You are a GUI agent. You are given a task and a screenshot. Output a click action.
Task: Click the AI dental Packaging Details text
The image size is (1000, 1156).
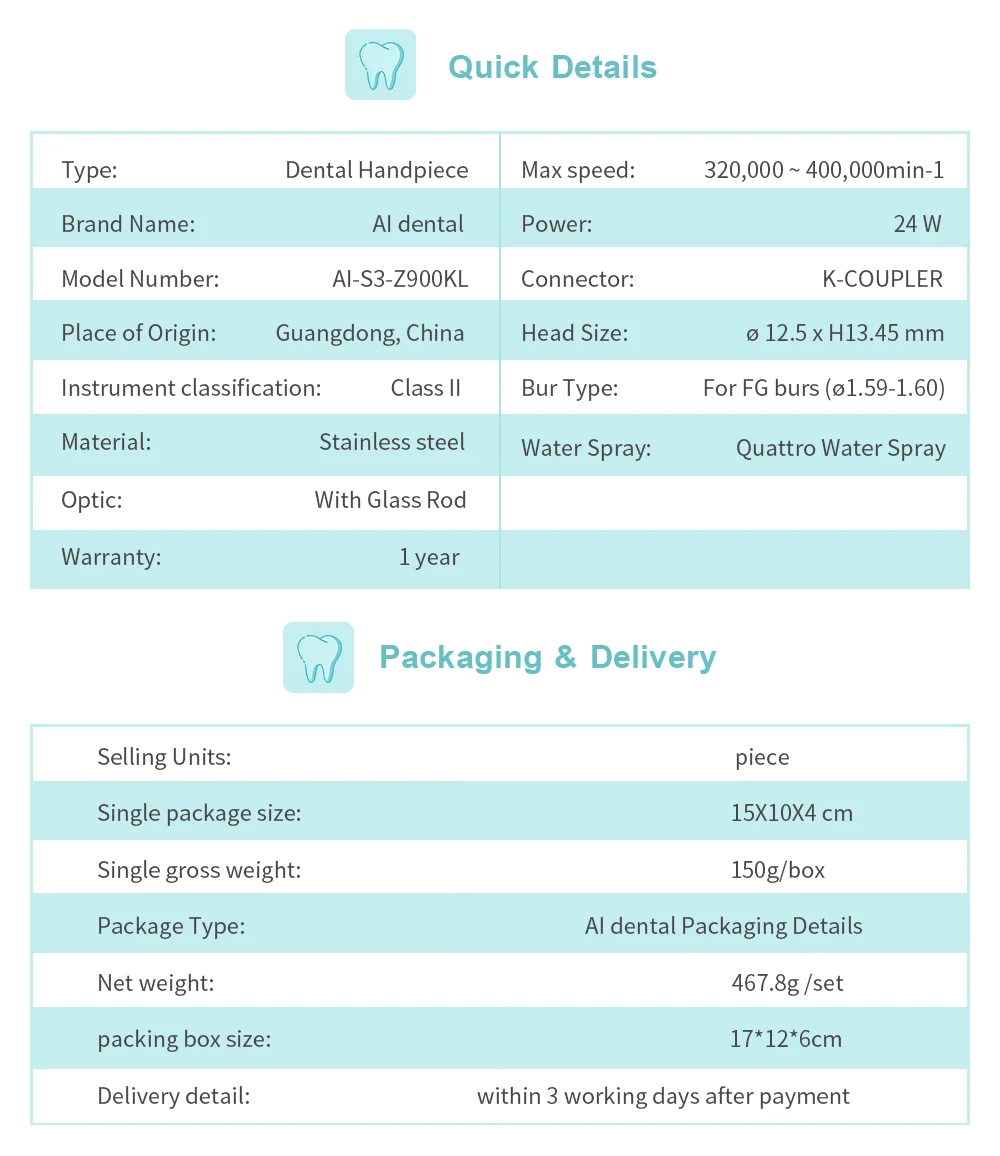pyautogui.click(x=723, y=926)
